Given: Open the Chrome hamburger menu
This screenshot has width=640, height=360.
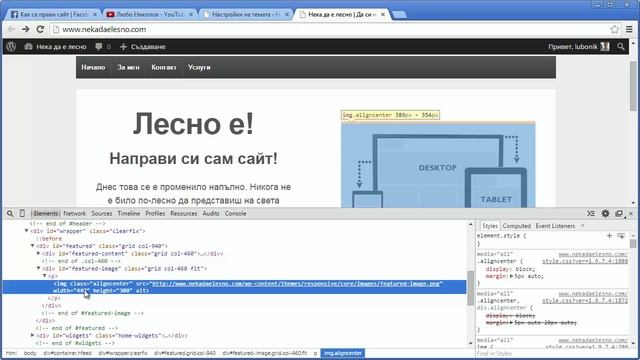Looking at the screenshot, I should (x=629, y=29).
